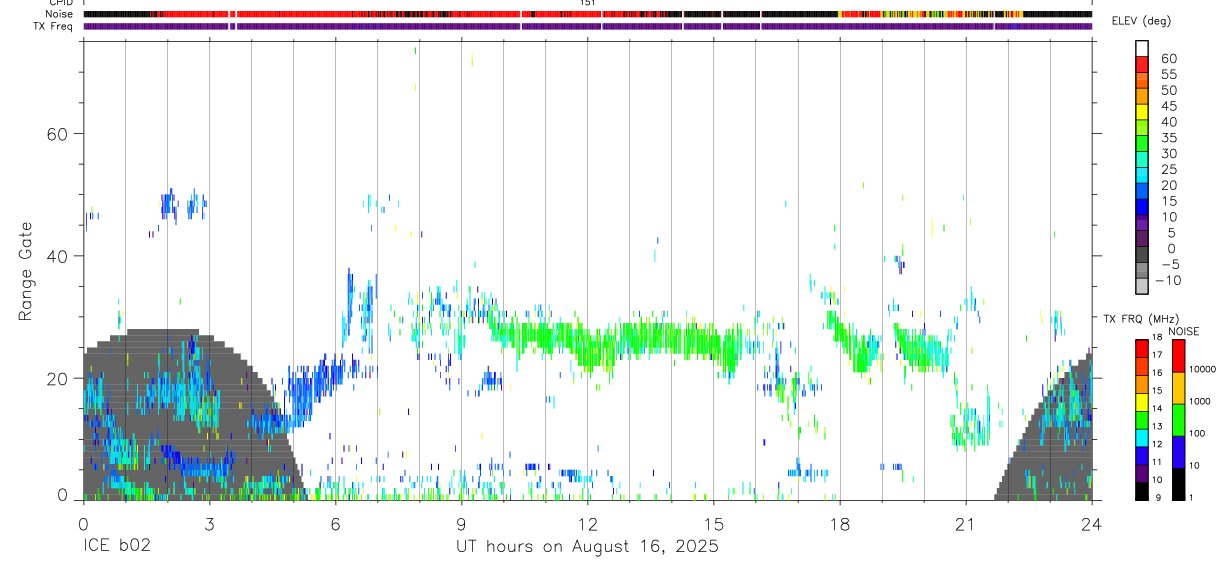Click the 'UT hours on August 16, 2025' axis title
This screenshot has height=567, width=1228.
click(x=588, y=547)
